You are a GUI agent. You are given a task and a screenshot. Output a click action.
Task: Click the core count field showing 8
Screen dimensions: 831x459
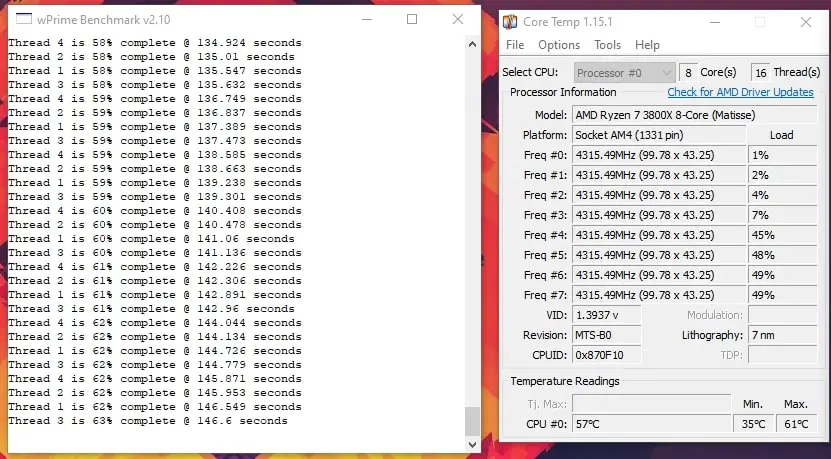[x=688, y=73]
